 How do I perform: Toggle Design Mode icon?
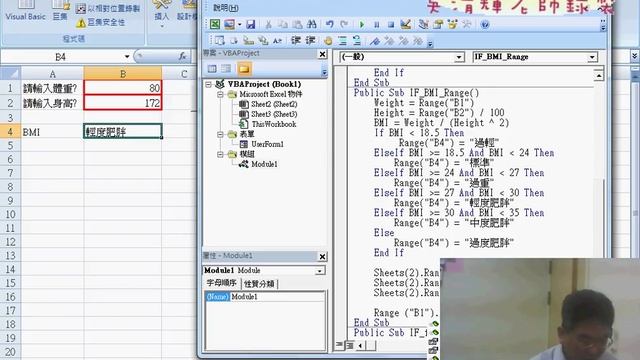405,24
